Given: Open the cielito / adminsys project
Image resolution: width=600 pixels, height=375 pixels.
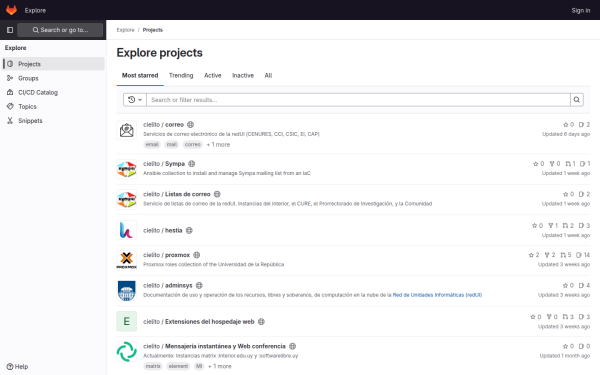Looking at the screenshot, I should click(168, 285).
